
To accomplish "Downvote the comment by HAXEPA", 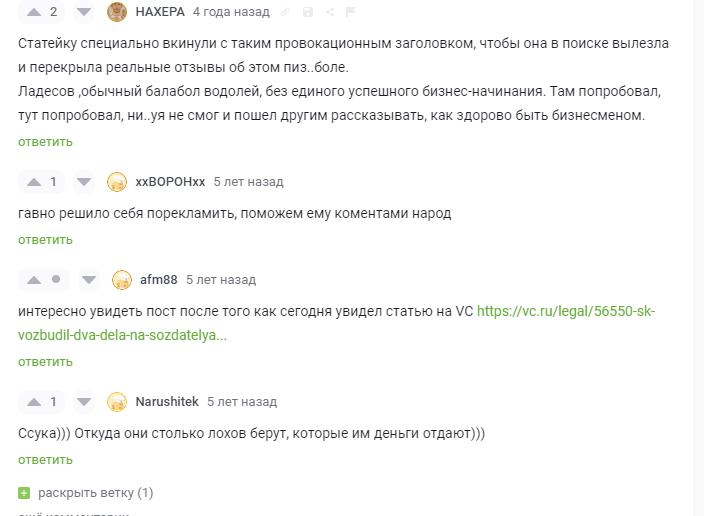I will pos(85,12).
